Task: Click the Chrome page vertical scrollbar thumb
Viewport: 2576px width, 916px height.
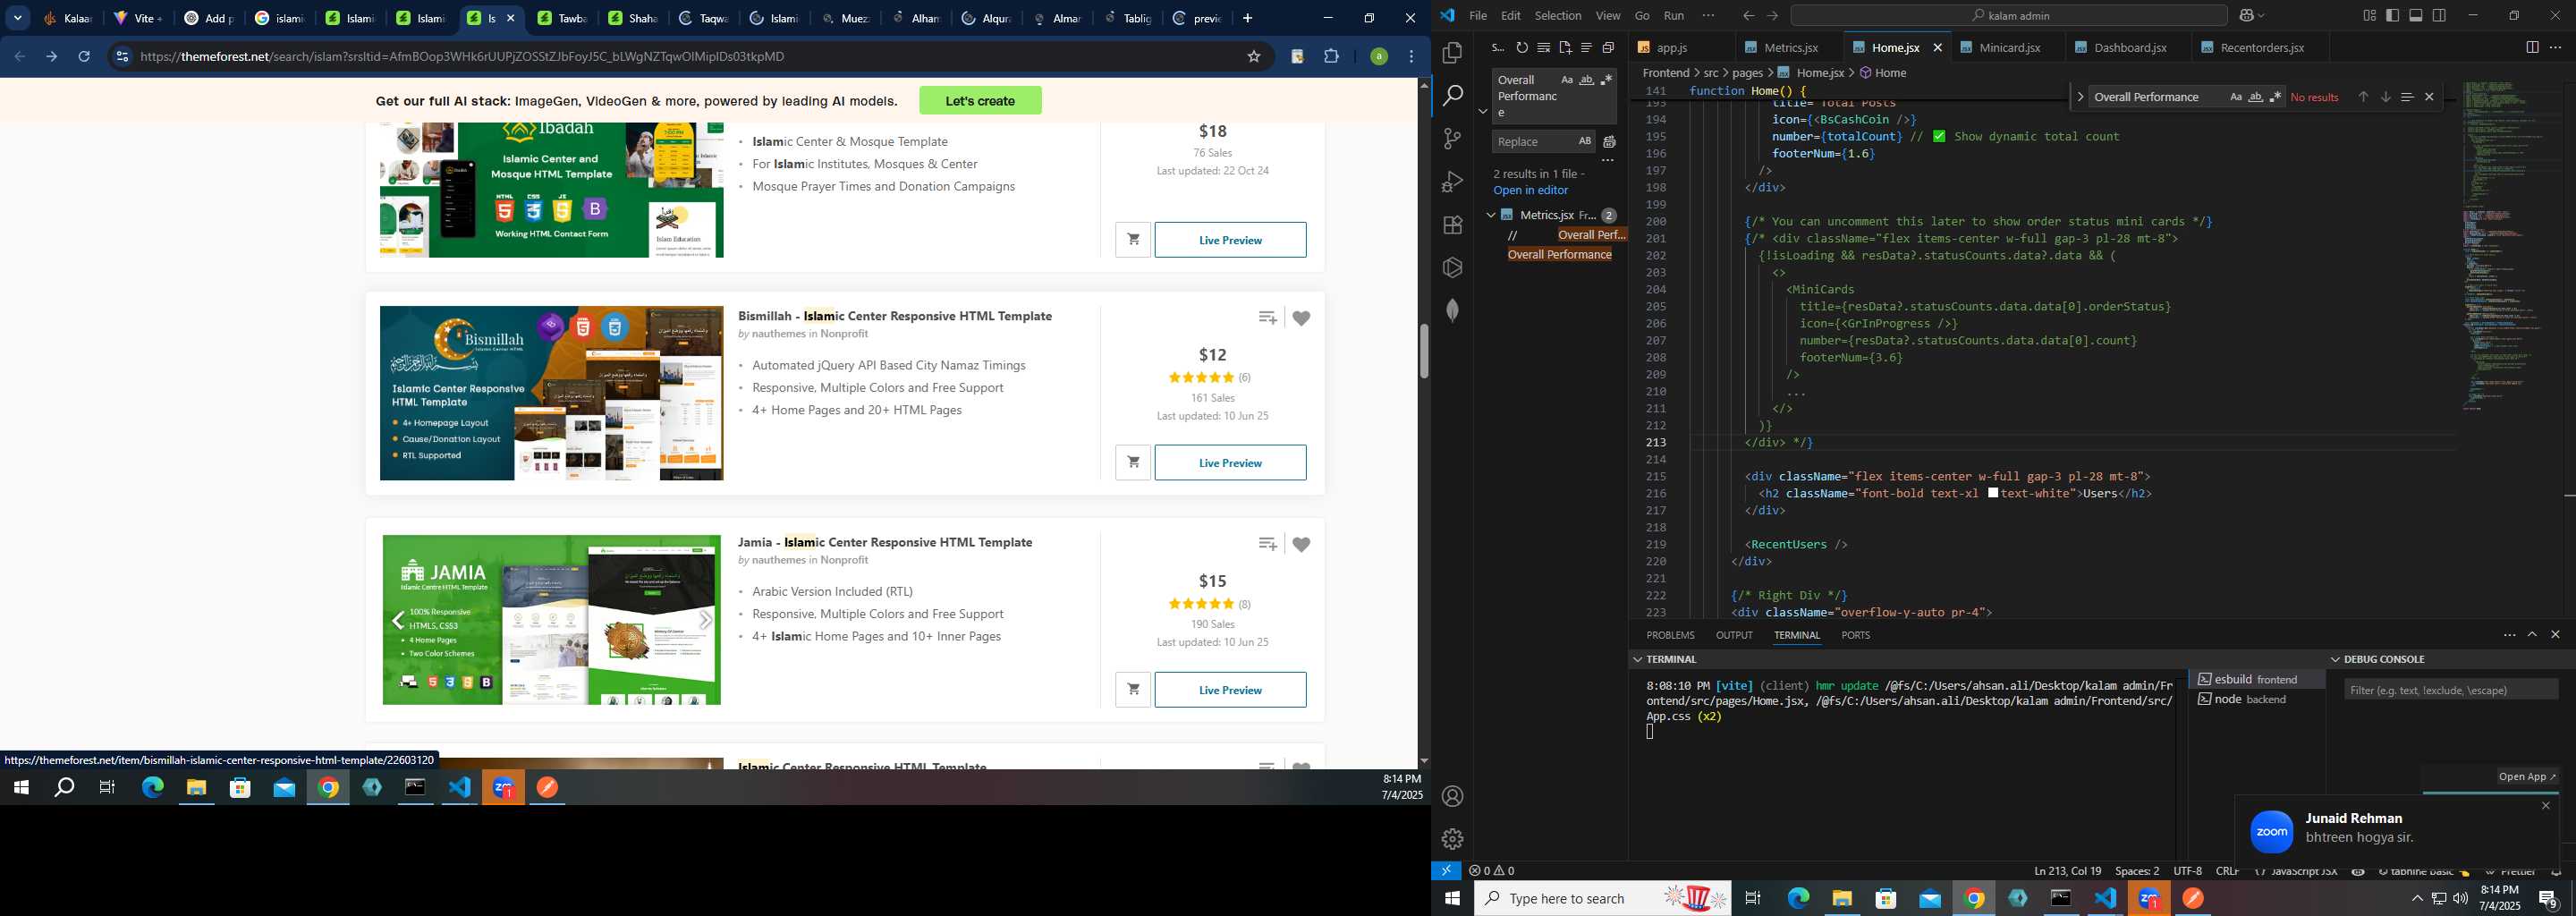Action: coord(1423,351)
